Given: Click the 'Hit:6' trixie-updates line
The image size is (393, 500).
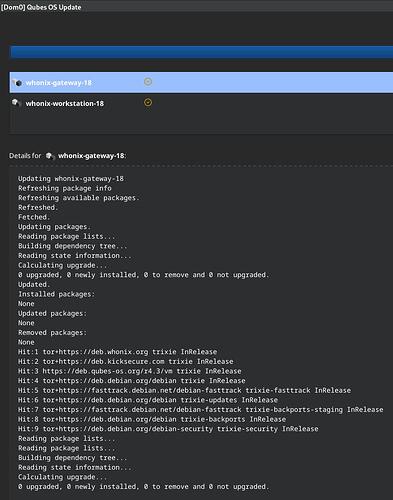Looking at the screenshot, I should click(x=148, y=400).
